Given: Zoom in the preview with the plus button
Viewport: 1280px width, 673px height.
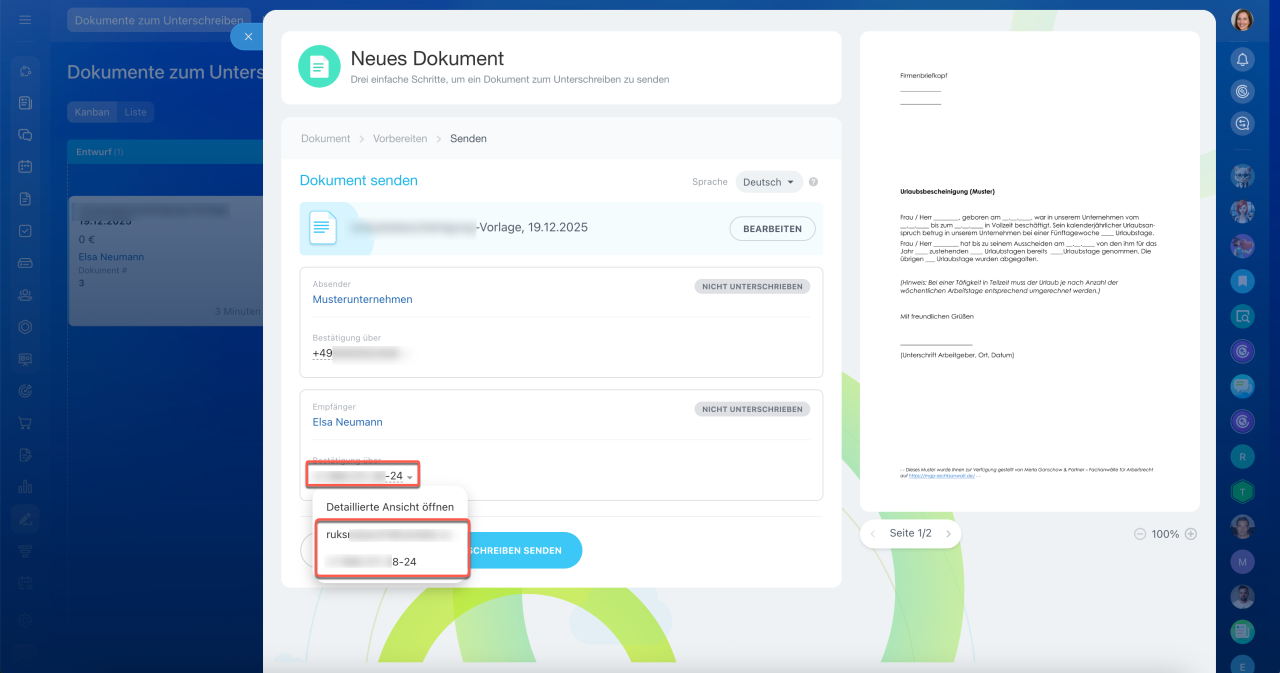Looking at the screenshot, I should click(1190, 534).
